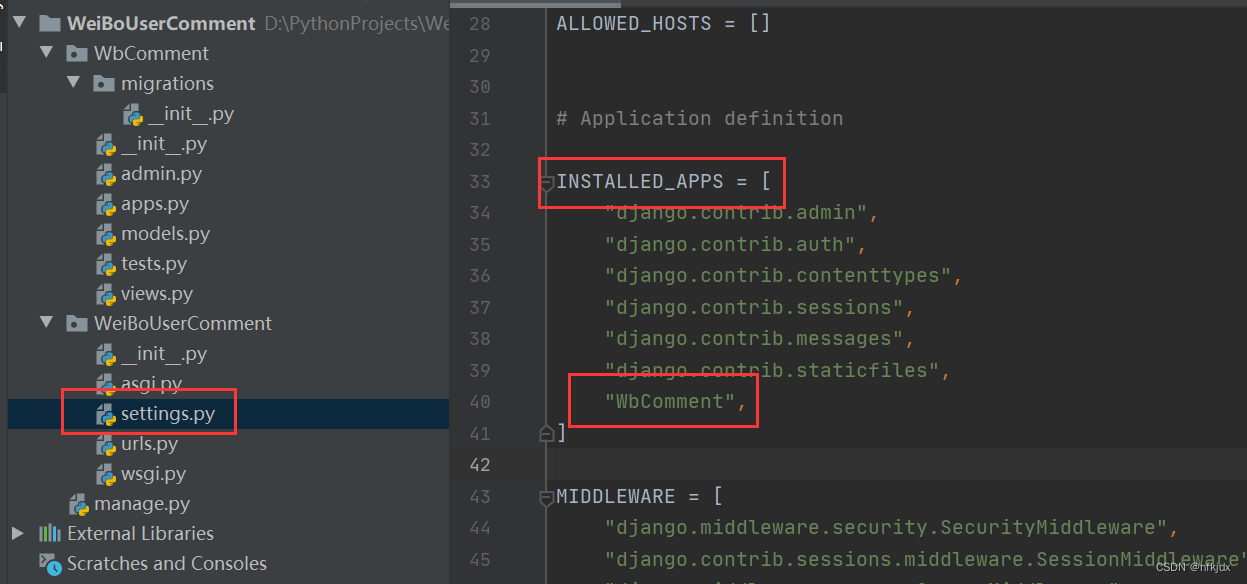Select settings.py in the project tree
Screen dimensions: 1247x584
coord(168,414)
